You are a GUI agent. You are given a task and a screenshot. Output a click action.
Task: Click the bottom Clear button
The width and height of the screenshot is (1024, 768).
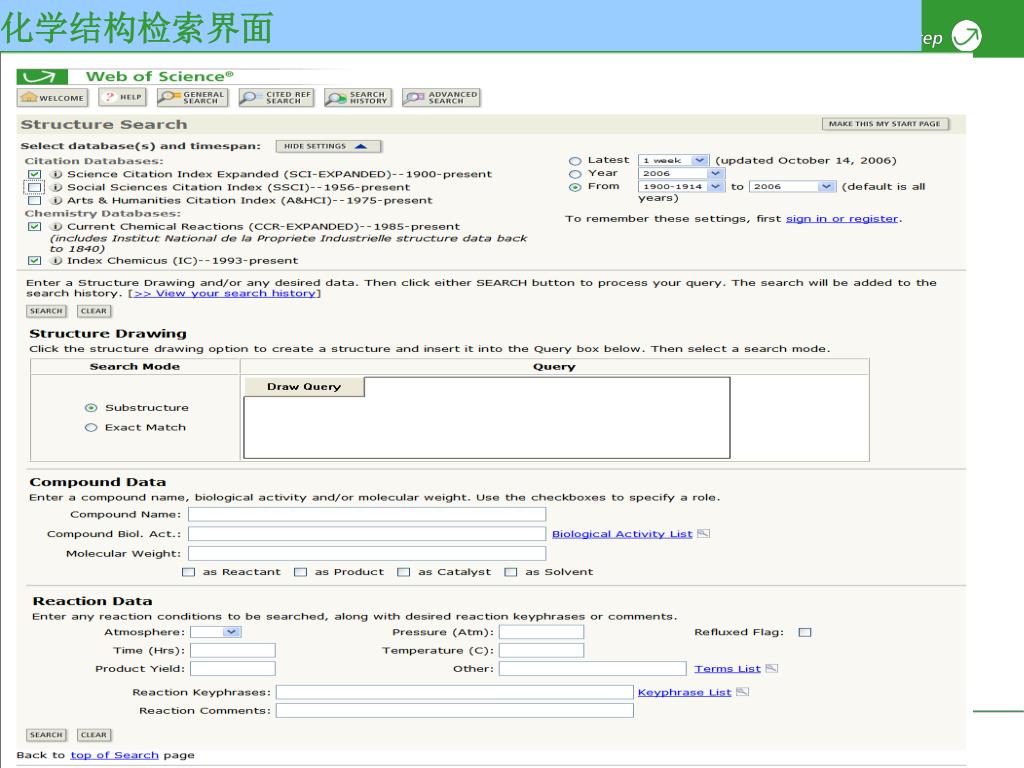94,735
